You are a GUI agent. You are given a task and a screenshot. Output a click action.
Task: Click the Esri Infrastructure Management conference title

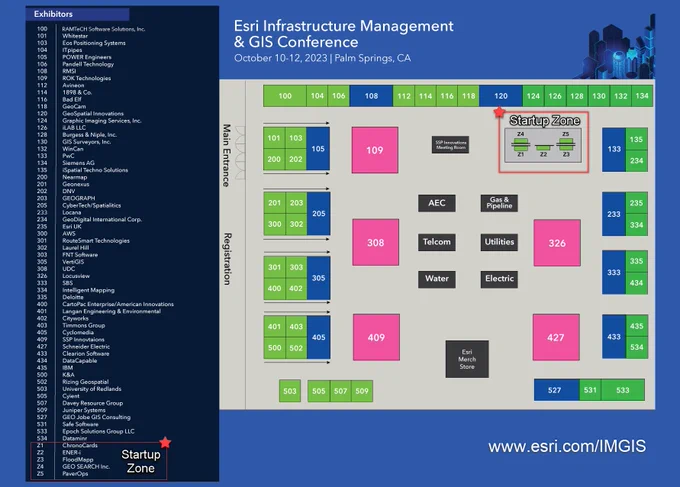(343, 33)
